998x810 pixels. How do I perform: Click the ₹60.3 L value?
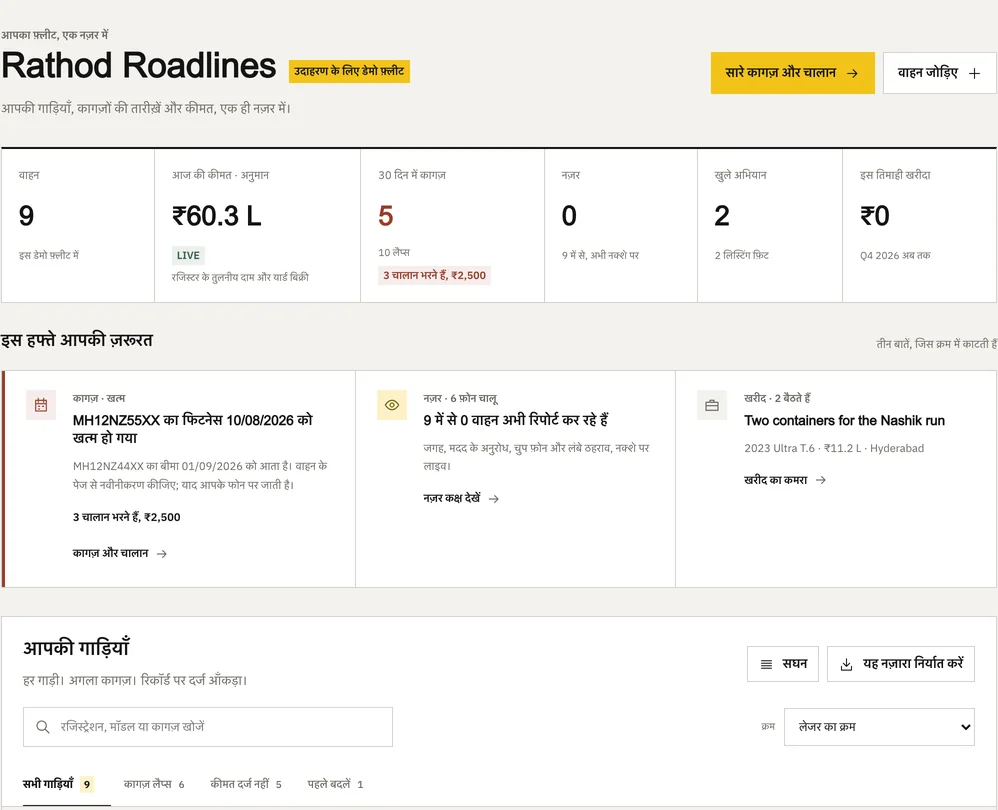click(216, 216)
